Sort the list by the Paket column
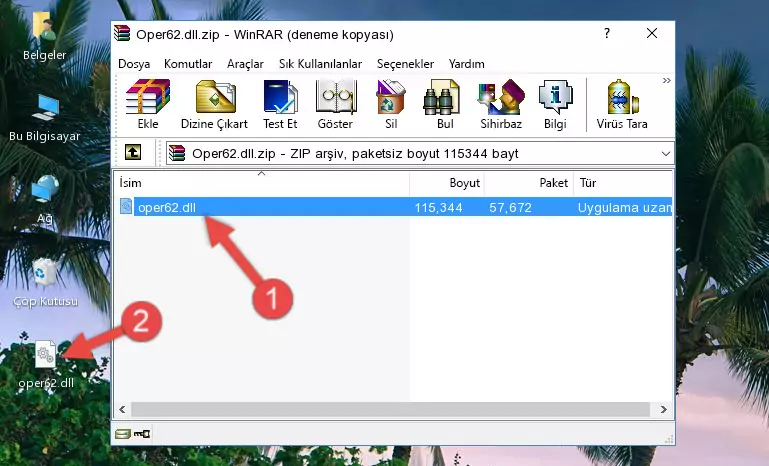The width and height of the screenshot is (769, 466). [529, 183]
